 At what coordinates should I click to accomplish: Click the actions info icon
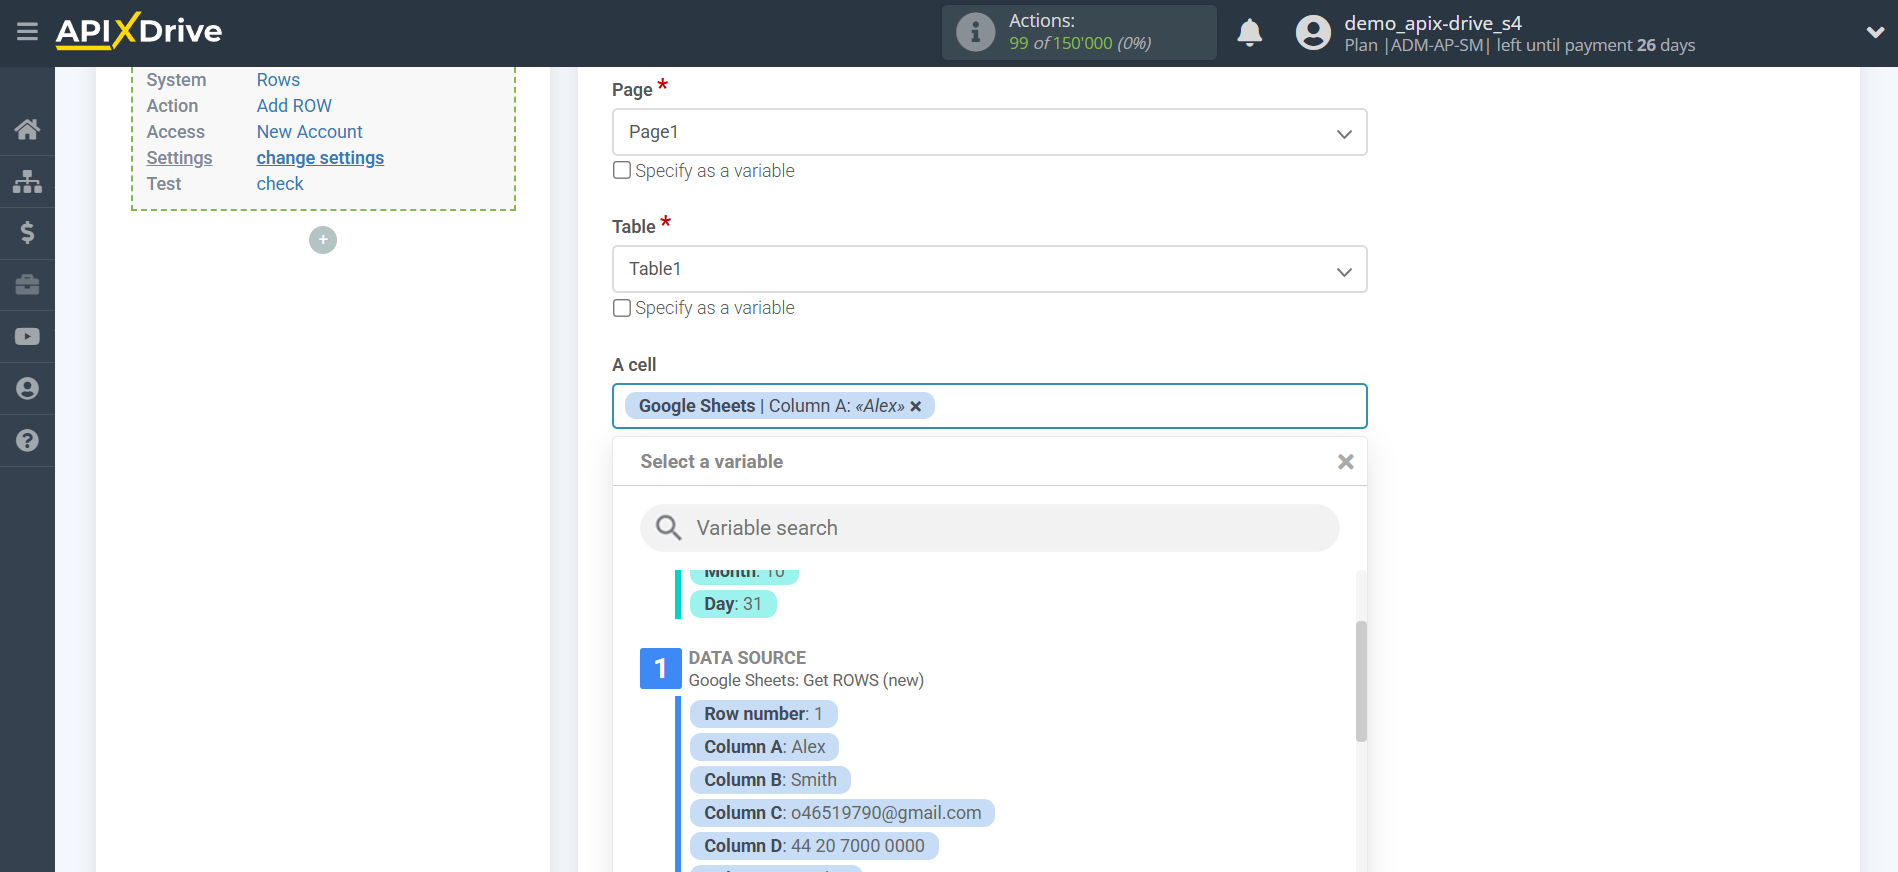pos(975,32)
